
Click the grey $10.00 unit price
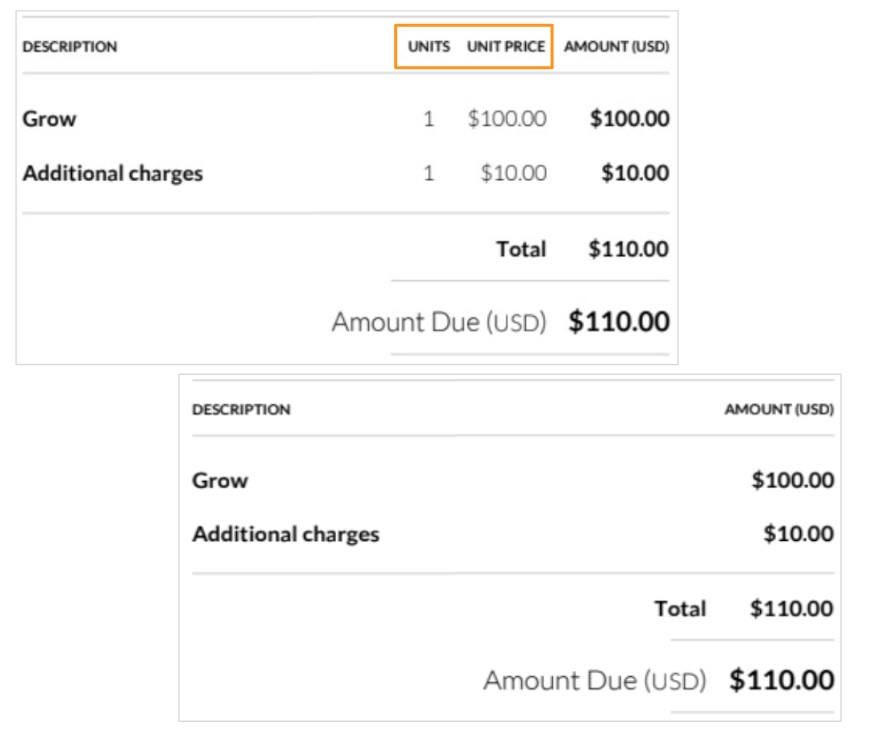click(x=513, y=173)
